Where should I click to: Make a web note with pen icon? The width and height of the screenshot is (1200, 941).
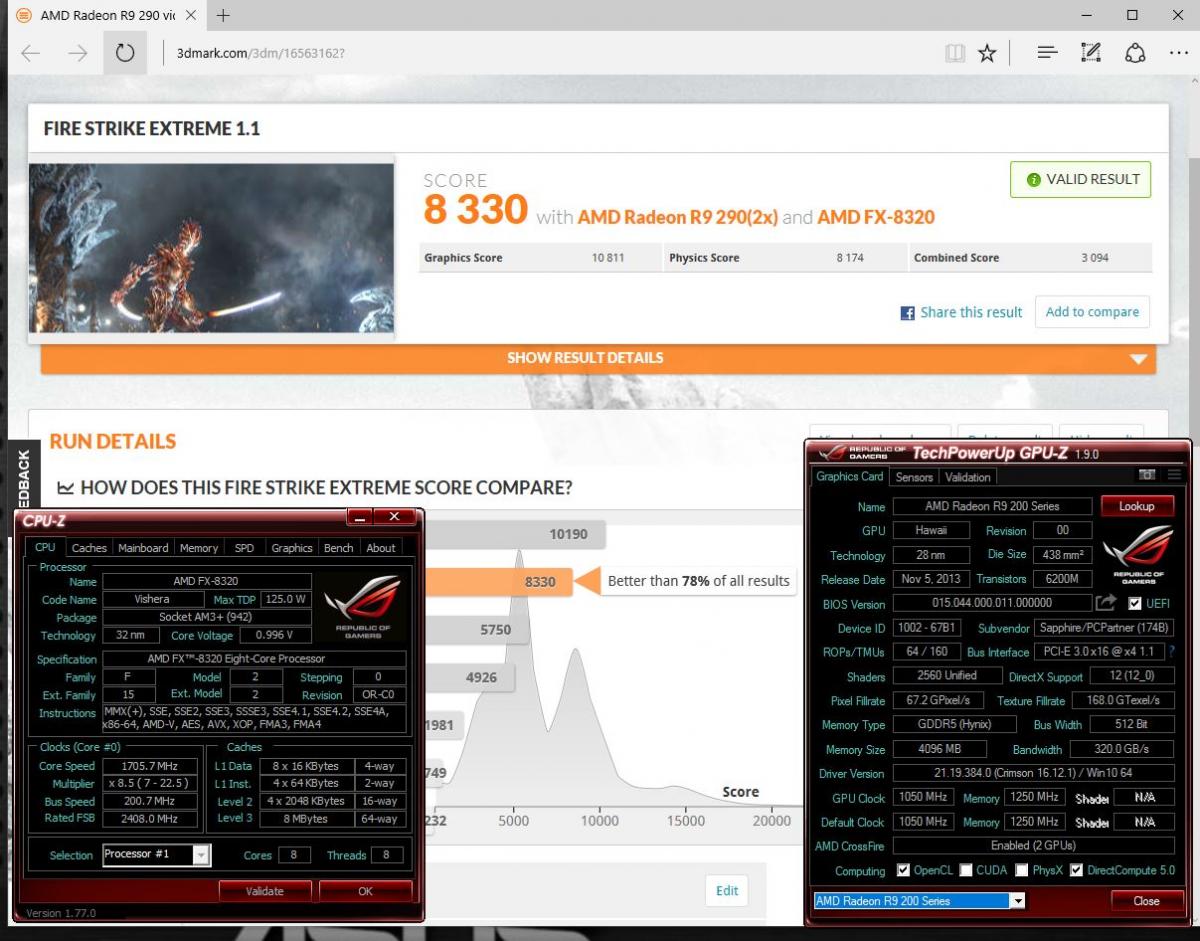click(1091, 53)
